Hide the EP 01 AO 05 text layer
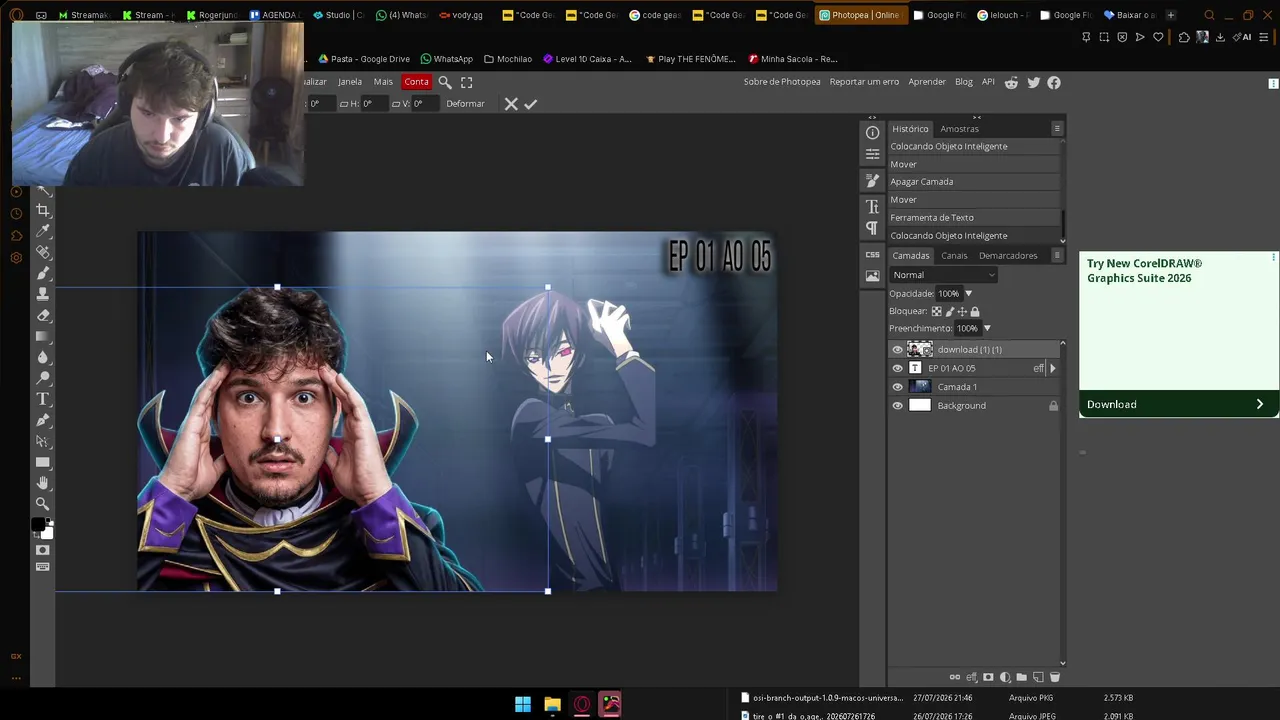Screen dimensions: 1280x720 tap(897, 368)
